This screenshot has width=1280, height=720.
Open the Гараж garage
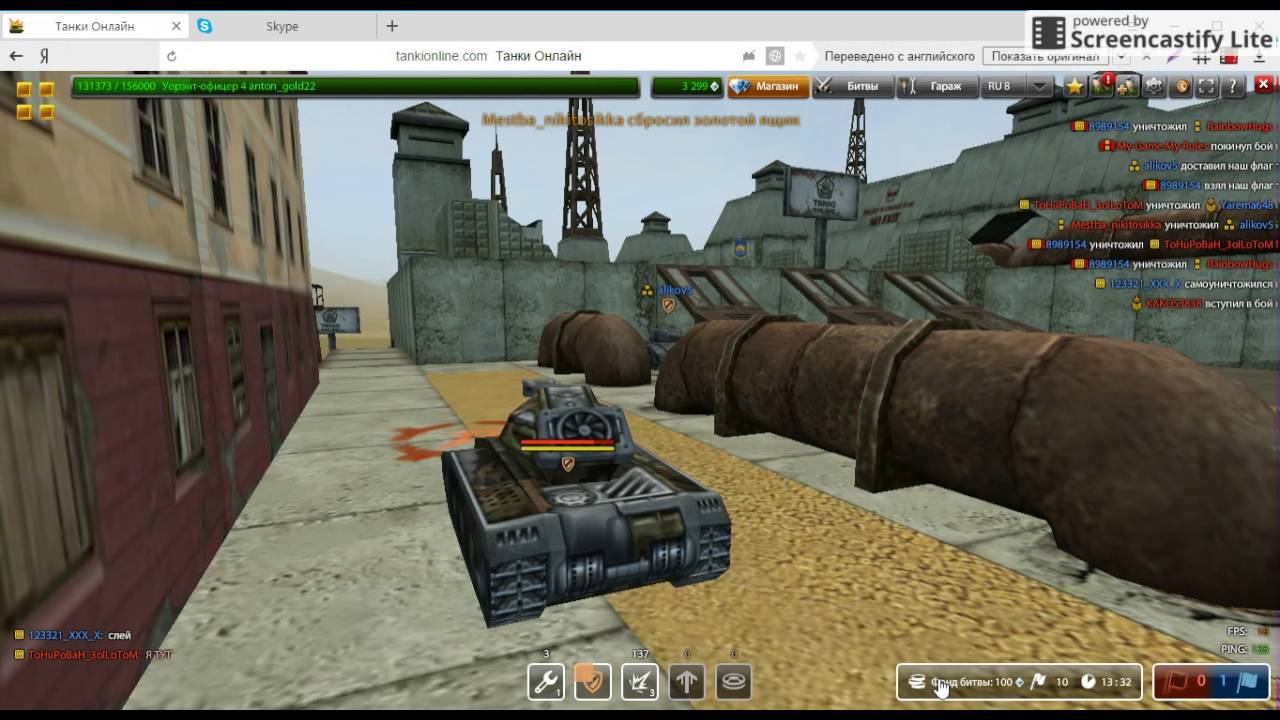[x=935, y=87]
